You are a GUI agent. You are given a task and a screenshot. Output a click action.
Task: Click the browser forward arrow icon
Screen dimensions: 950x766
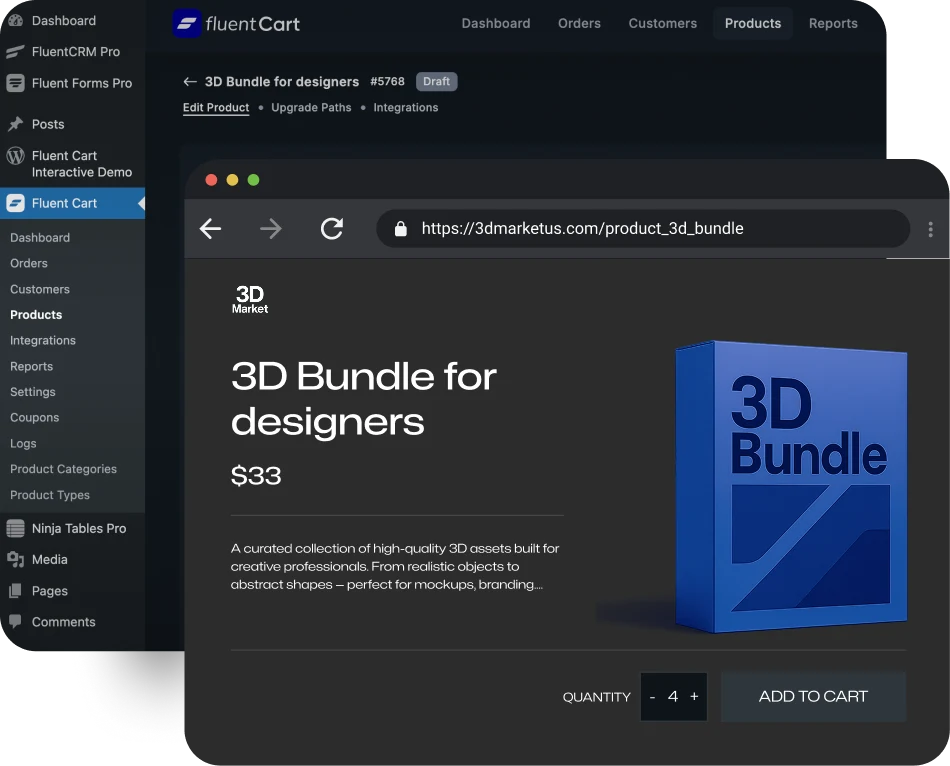[270, 229]
